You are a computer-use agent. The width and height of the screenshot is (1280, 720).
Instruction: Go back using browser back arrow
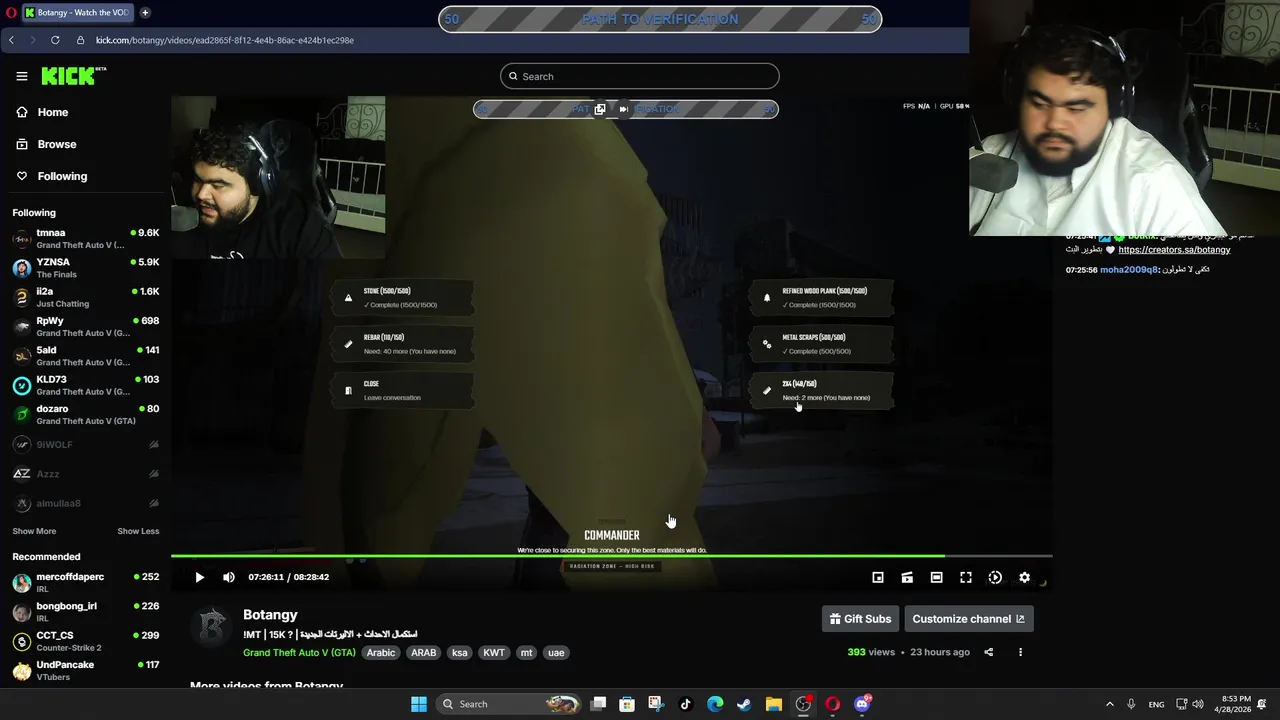pos(12,40)
